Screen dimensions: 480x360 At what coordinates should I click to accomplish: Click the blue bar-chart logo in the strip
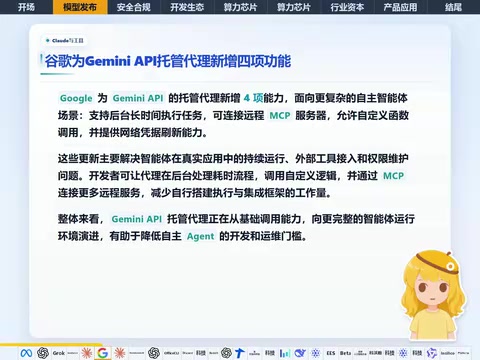285,353
